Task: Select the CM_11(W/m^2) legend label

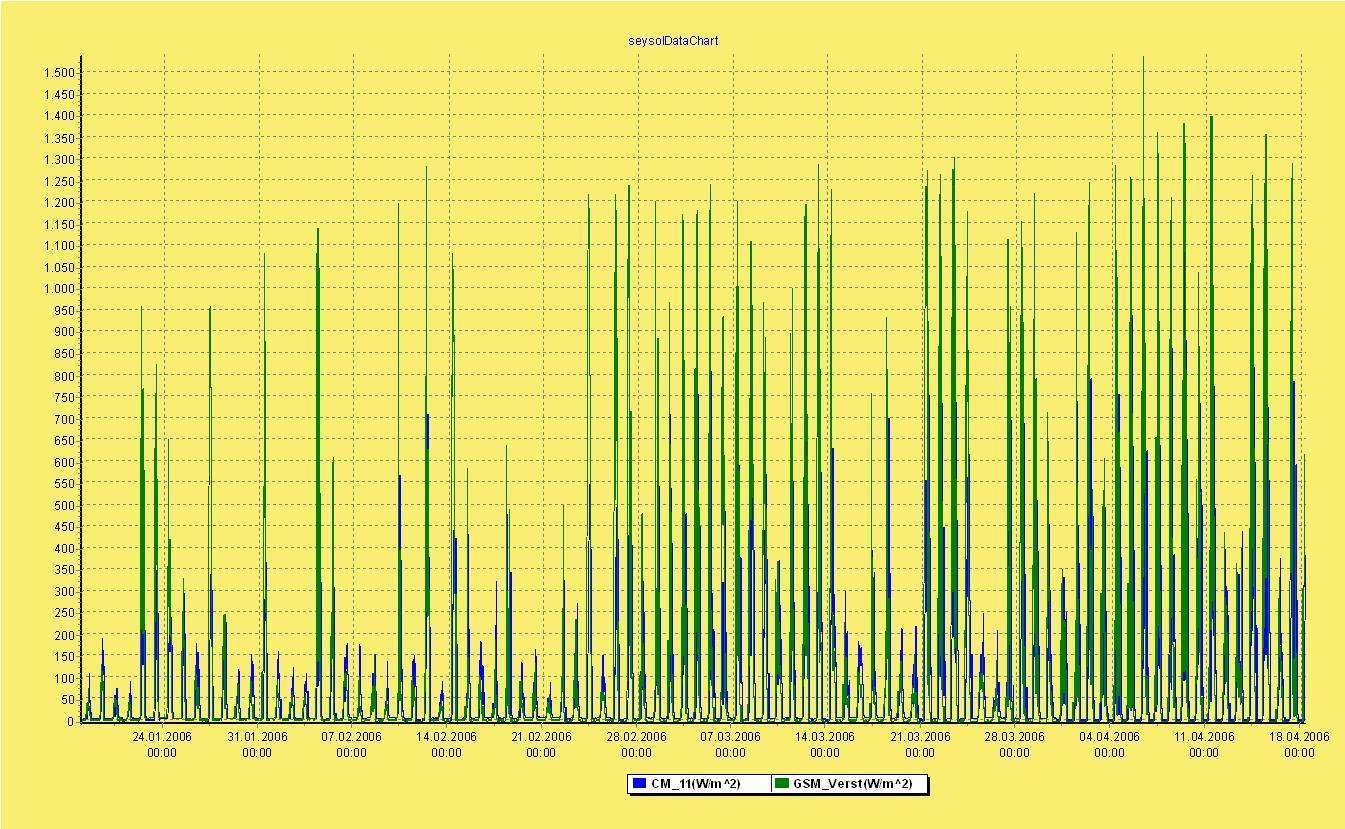Action: (x=695, y=784)
